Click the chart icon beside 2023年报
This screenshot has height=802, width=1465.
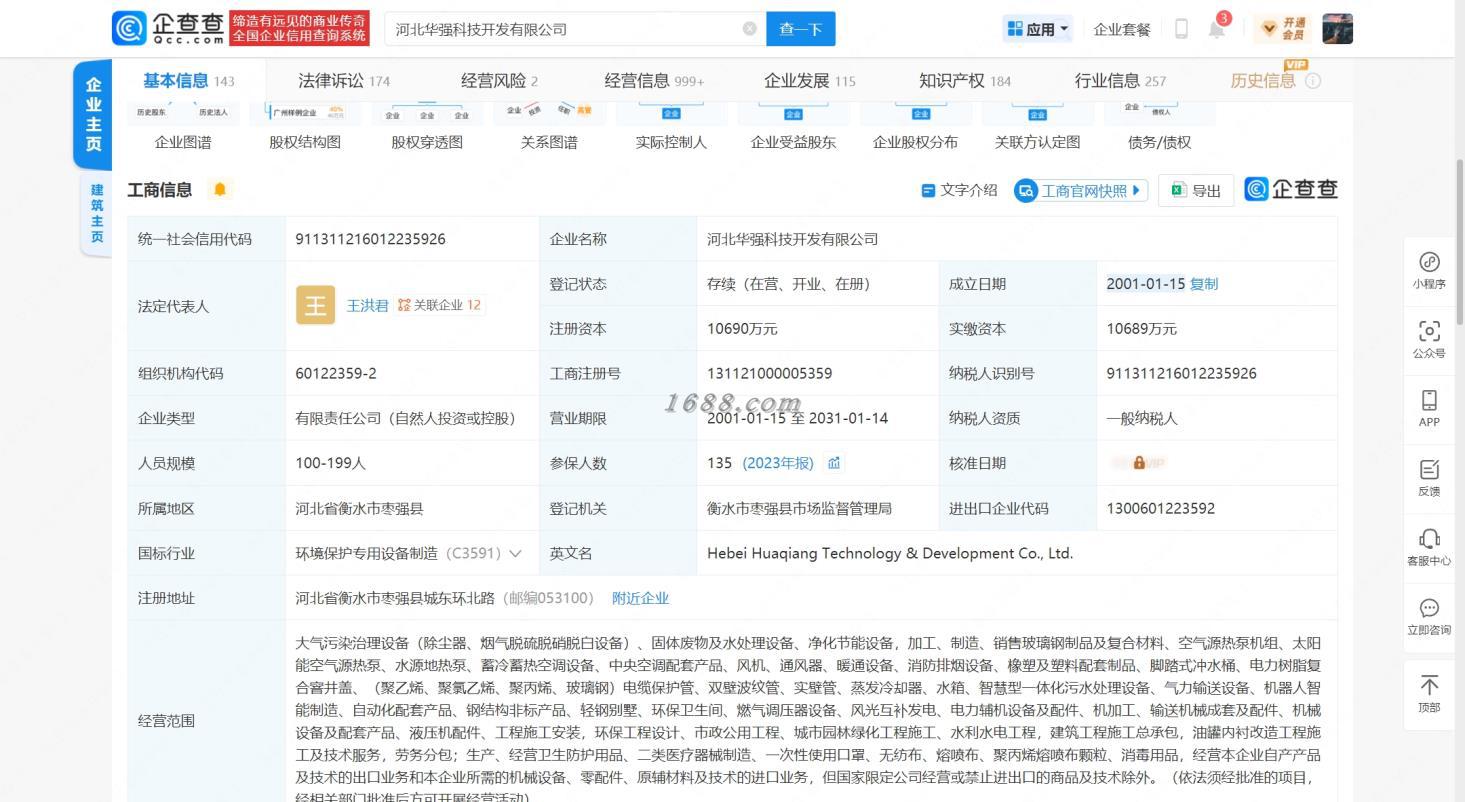(834, 463)
